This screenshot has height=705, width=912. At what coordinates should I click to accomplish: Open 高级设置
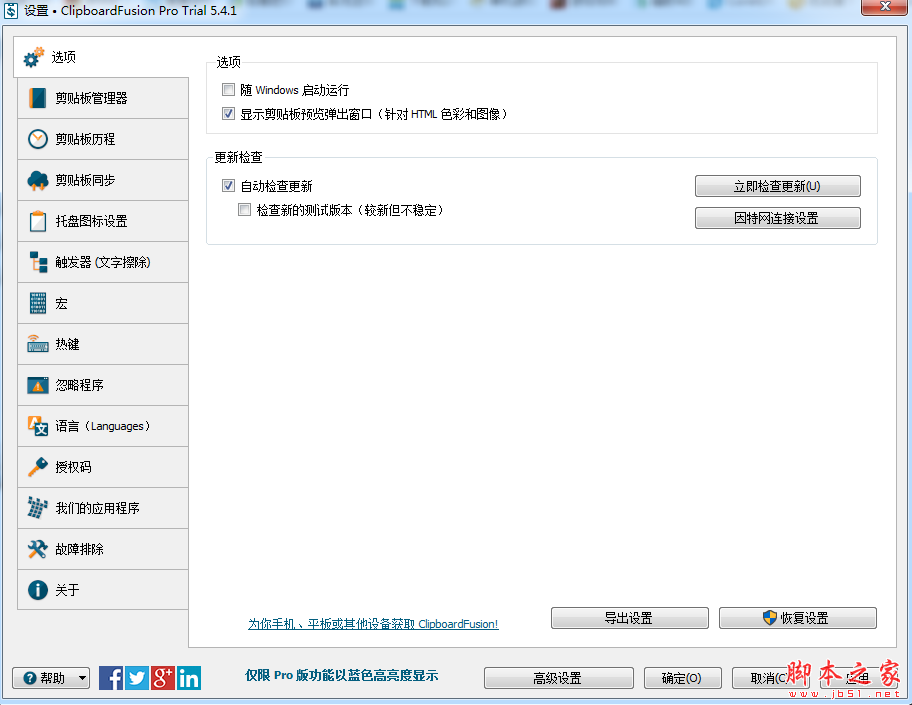coord(559,678)
